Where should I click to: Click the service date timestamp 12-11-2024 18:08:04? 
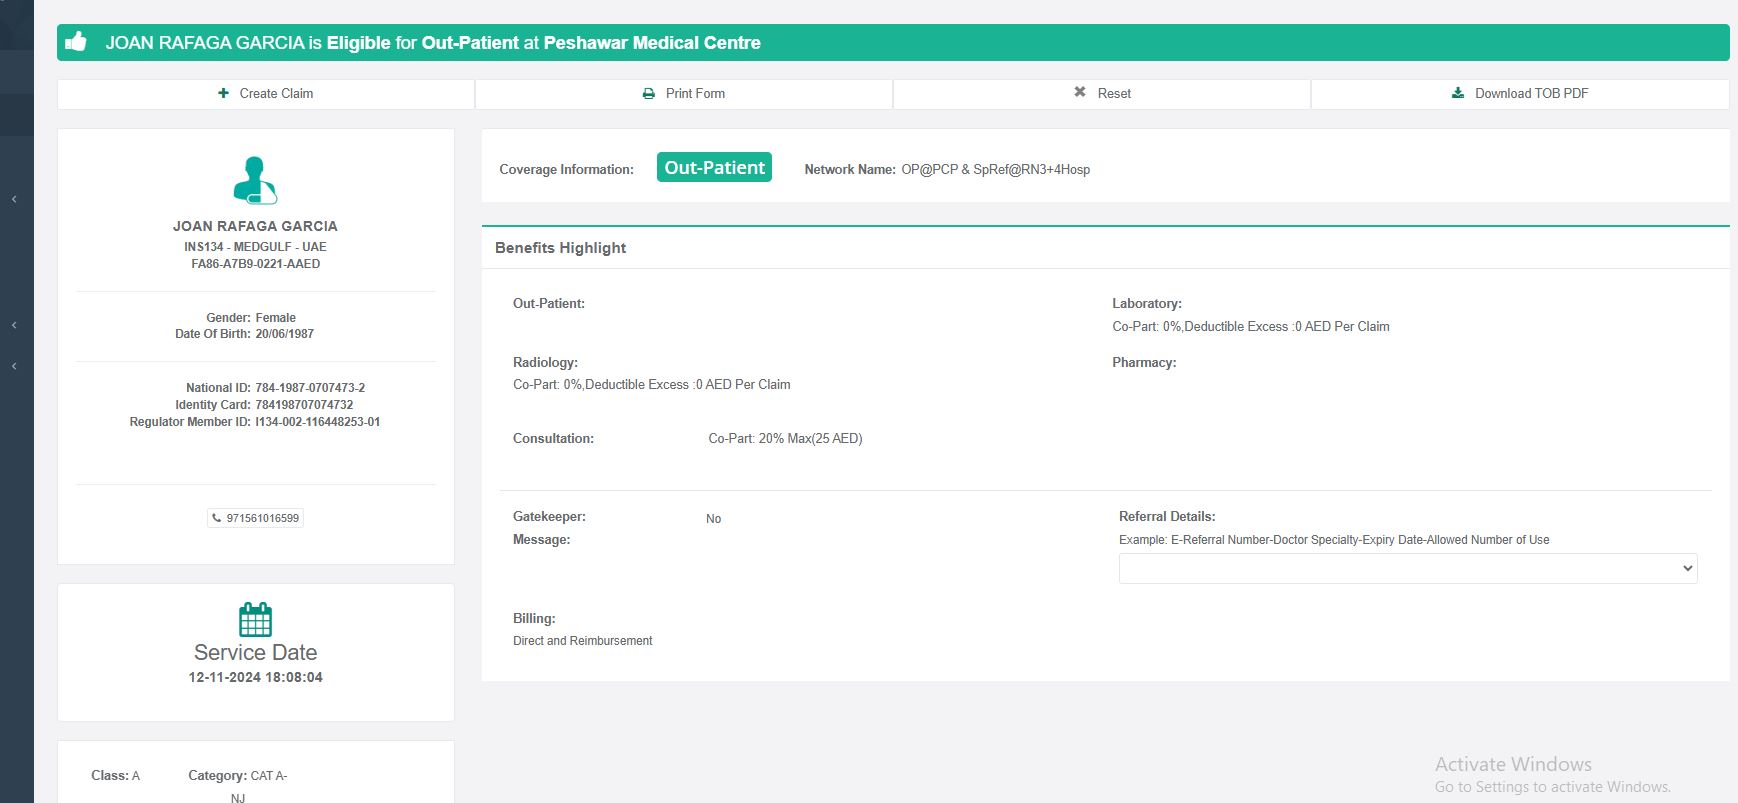pyautogui.click(x=255, y=677)
